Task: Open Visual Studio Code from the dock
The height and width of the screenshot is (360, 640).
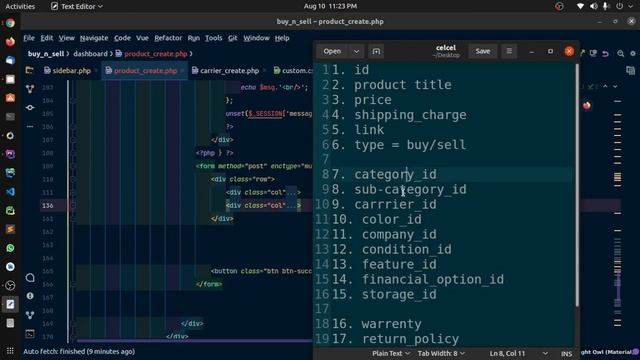Action: click(10, 192)
